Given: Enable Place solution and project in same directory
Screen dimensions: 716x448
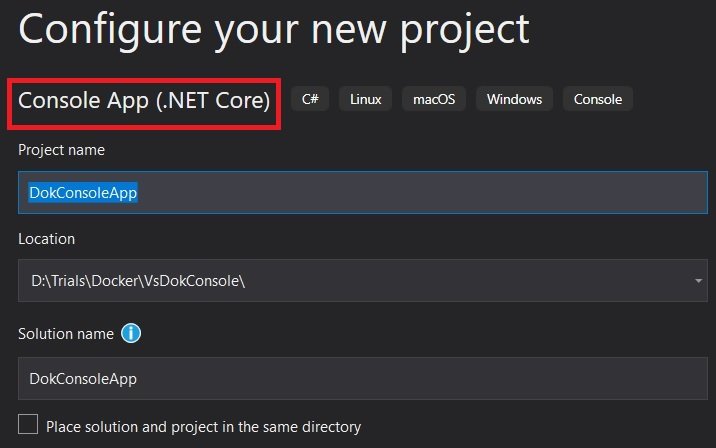Looking at the screenshot, I should [28, 425].
